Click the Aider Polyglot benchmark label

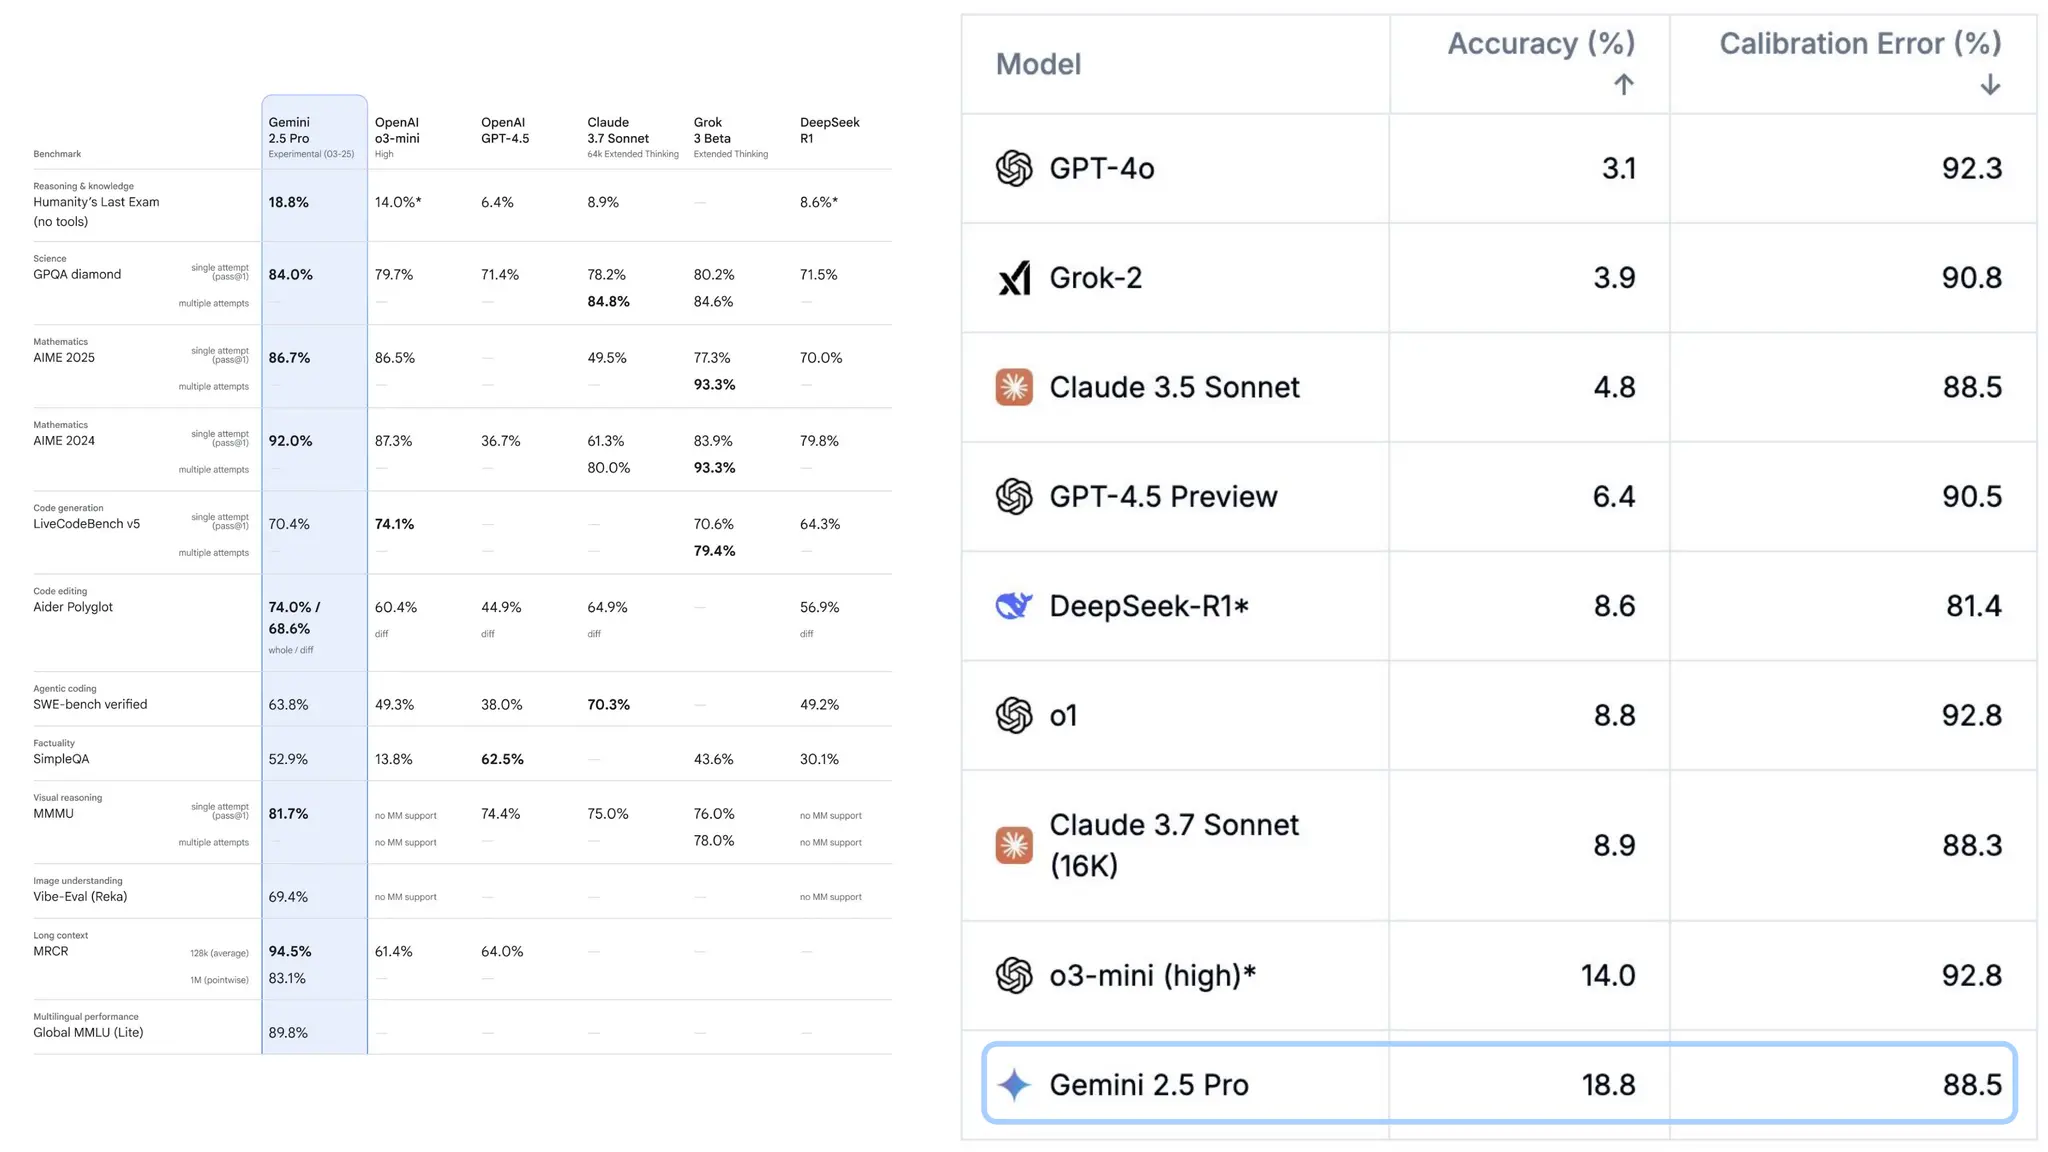click(73, 607)
